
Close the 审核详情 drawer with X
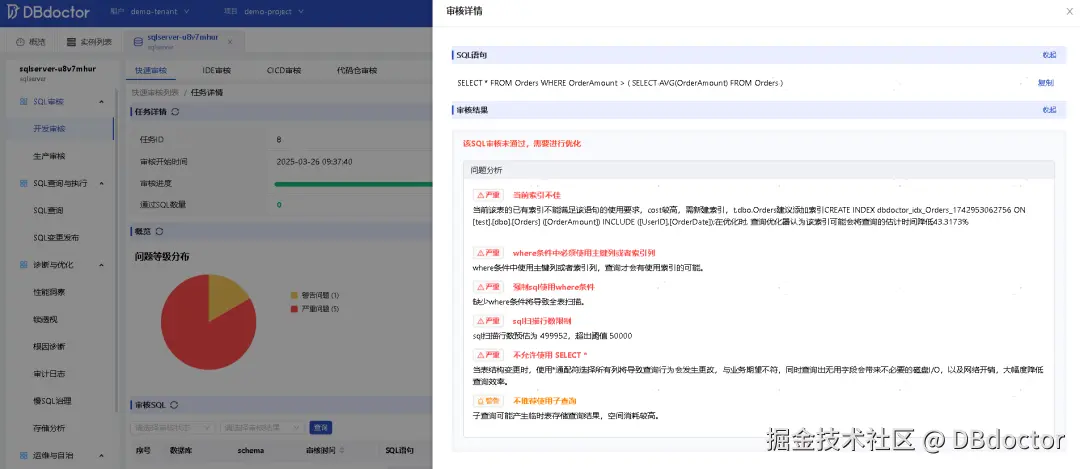click(1068, 12)
